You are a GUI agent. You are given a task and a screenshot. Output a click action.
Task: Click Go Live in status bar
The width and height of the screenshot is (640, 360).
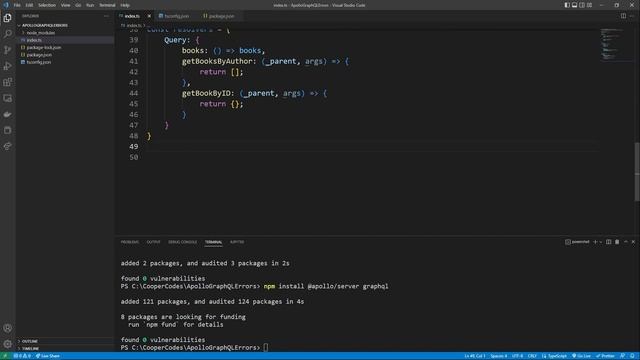point(581,356)
